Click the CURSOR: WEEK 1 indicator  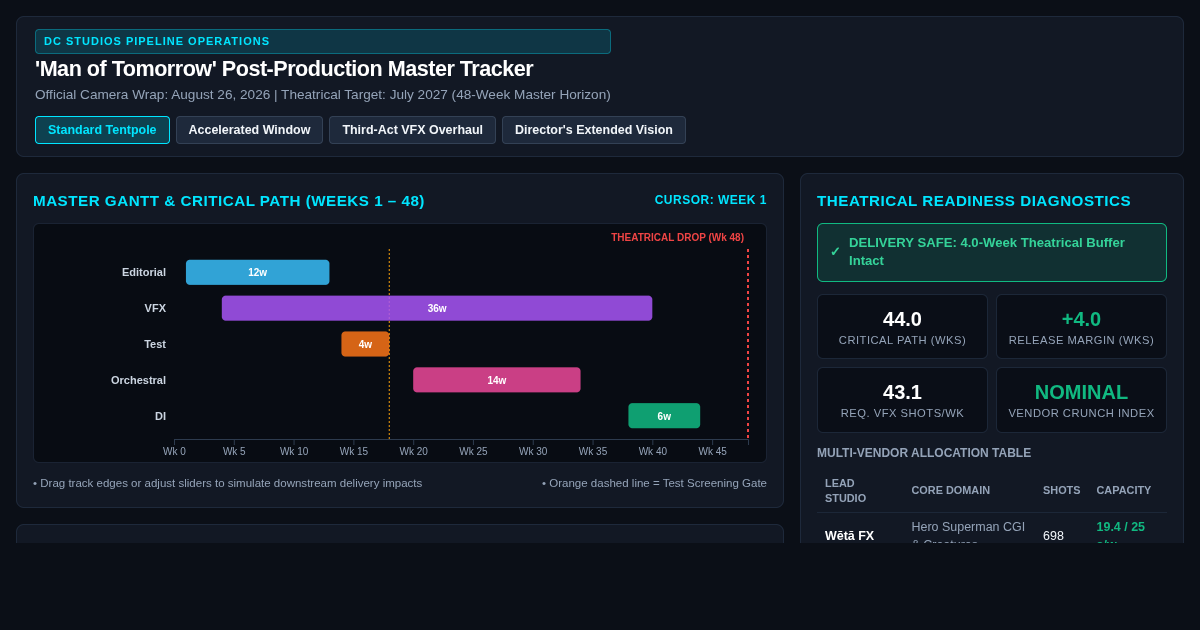711,200
